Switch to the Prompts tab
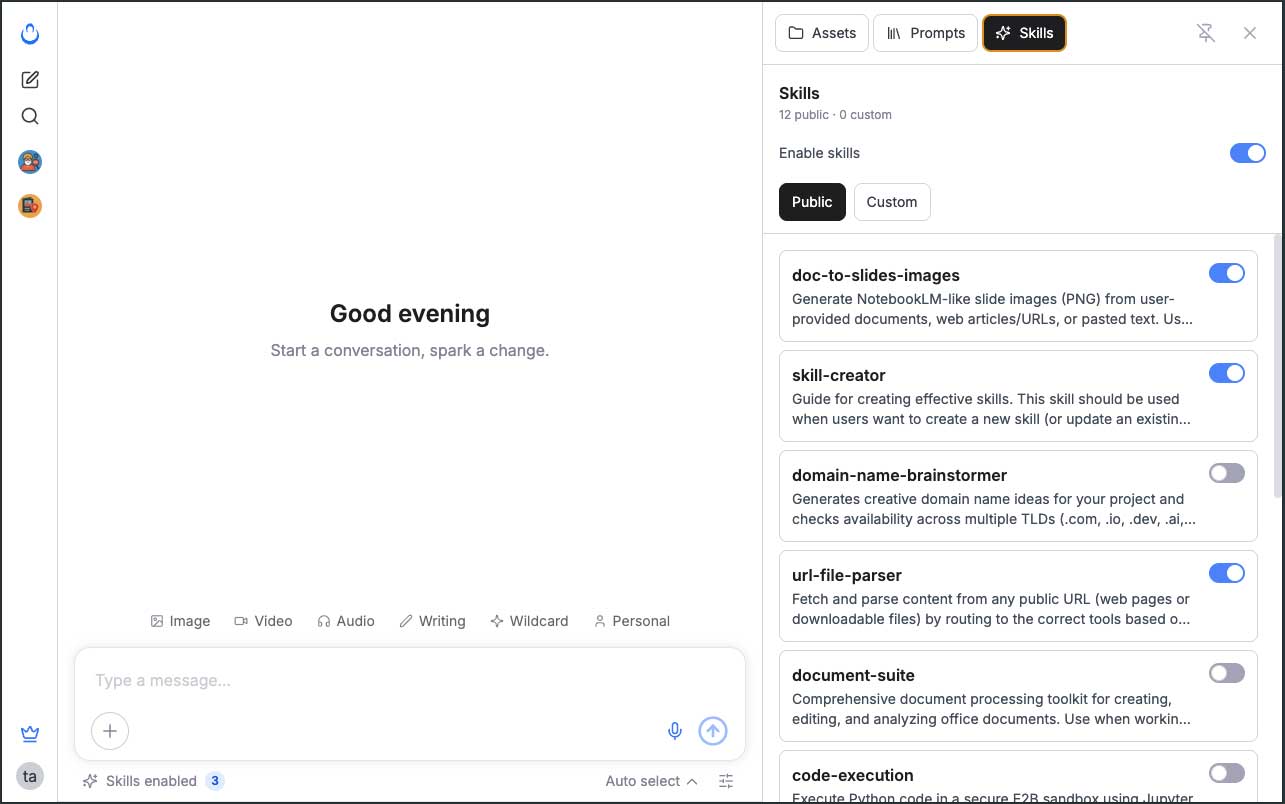Image resolution: width=1285 pixels, height=804 pixels. tap(925, 33)
